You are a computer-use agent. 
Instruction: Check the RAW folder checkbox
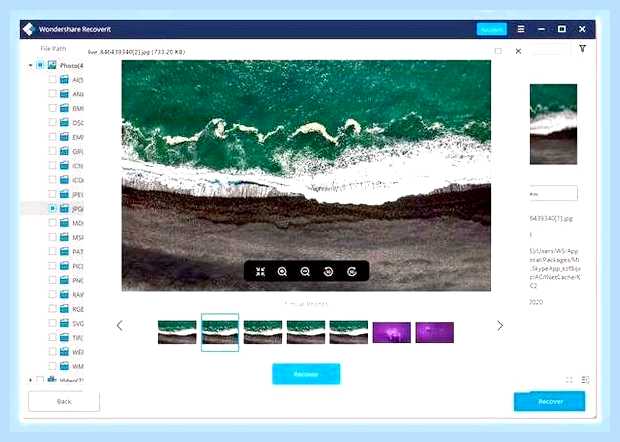coord(52,295)
